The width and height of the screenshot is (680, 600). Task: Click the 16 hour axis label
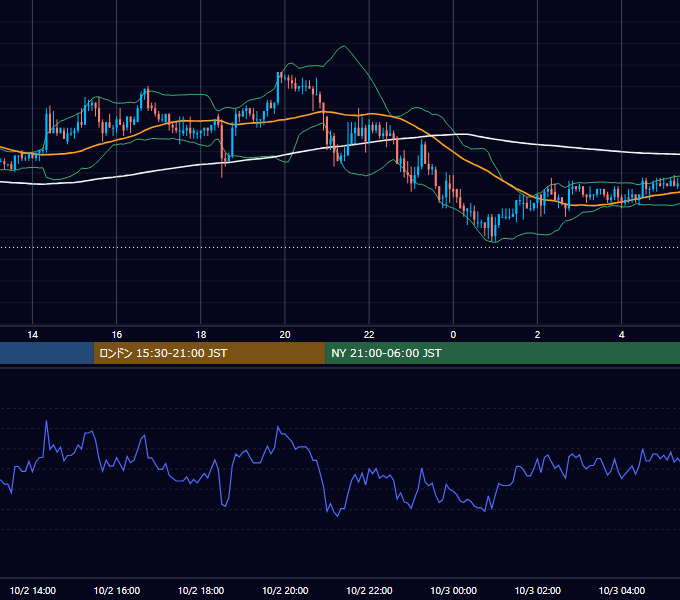(x=117, y=335)
